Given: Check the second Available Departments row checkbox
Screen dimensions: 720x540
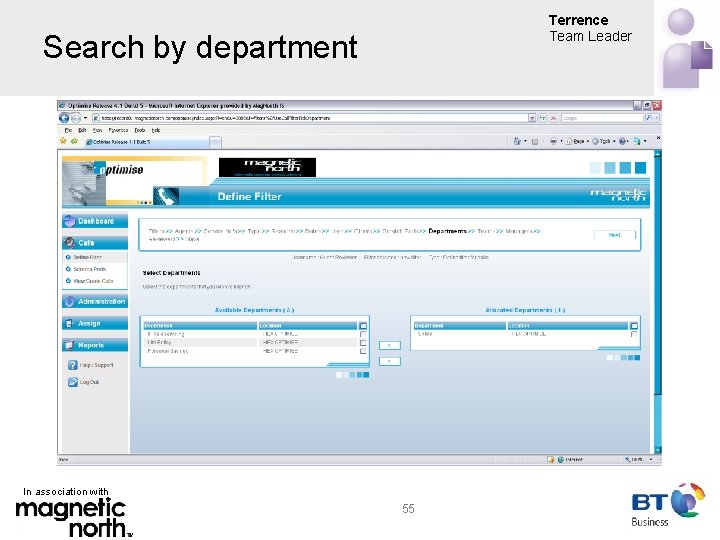Looking at the screenshot, I should (x=363, y=343).
